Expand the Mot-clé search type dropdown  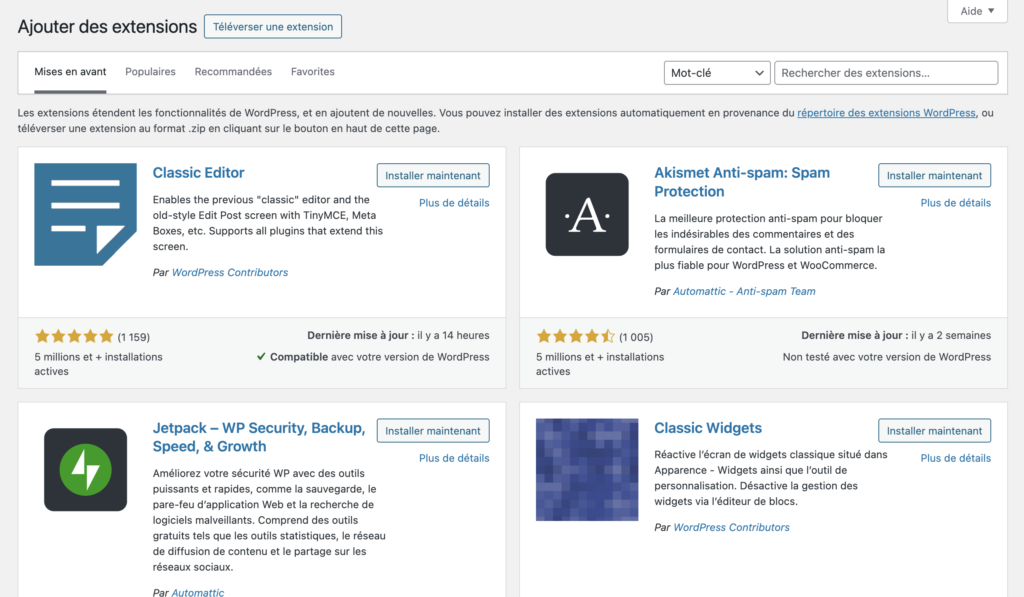pos(717,73)
